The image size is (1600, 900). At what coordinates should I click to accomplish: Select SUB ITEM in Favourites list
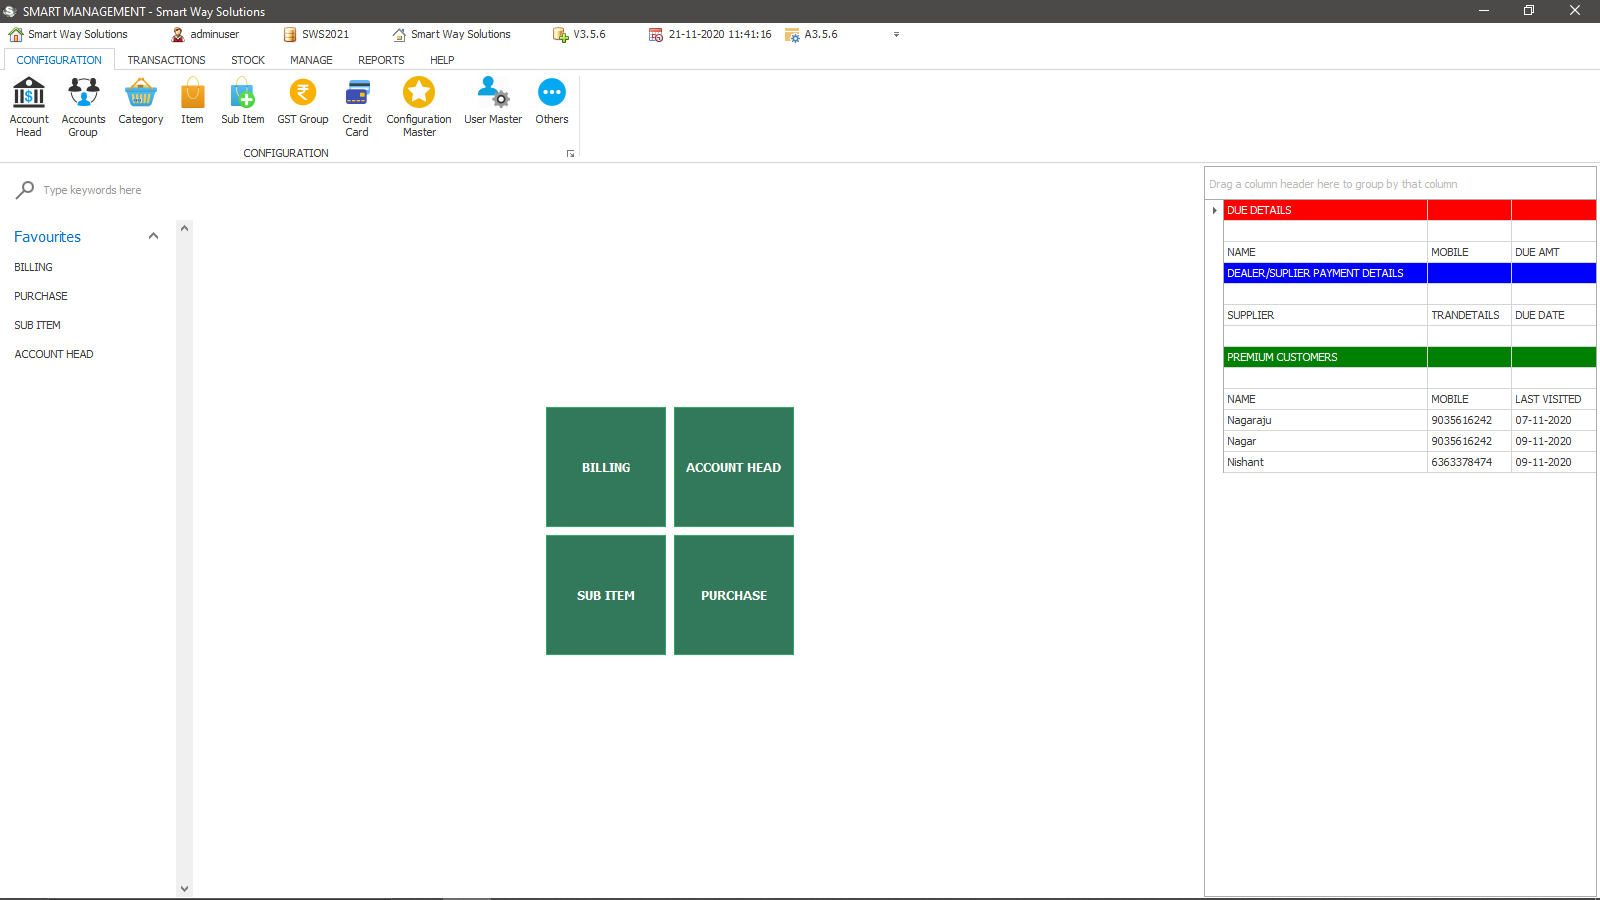[x=38, y=325]
